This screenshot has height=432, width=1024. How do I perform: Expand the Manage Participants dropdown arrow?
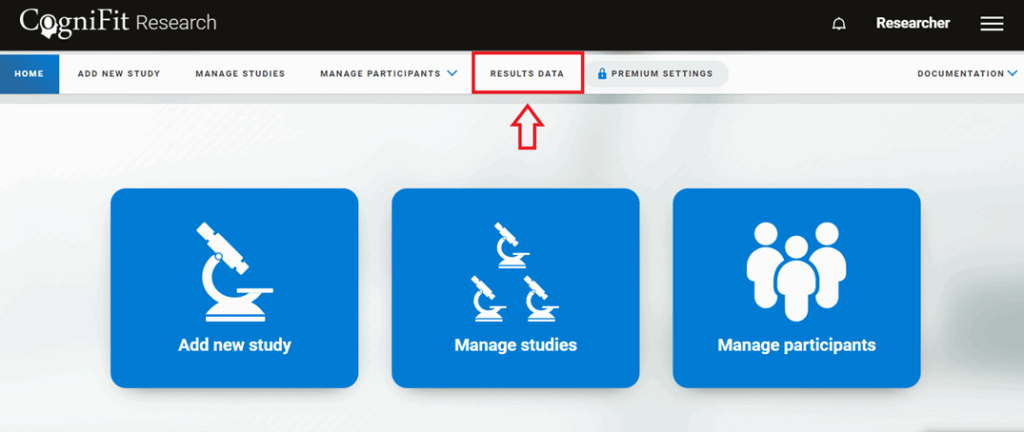coord(452,74)
